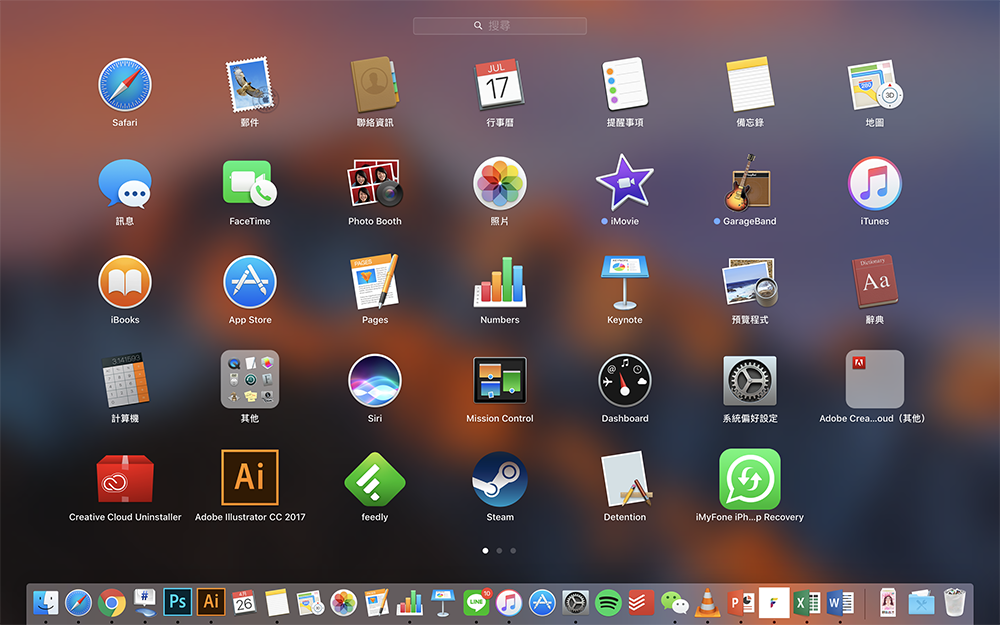The height and width of the screenshot is (625, 1000).
Task: Open App Store in the Launchpad grid
Action: tap(250, 282)
